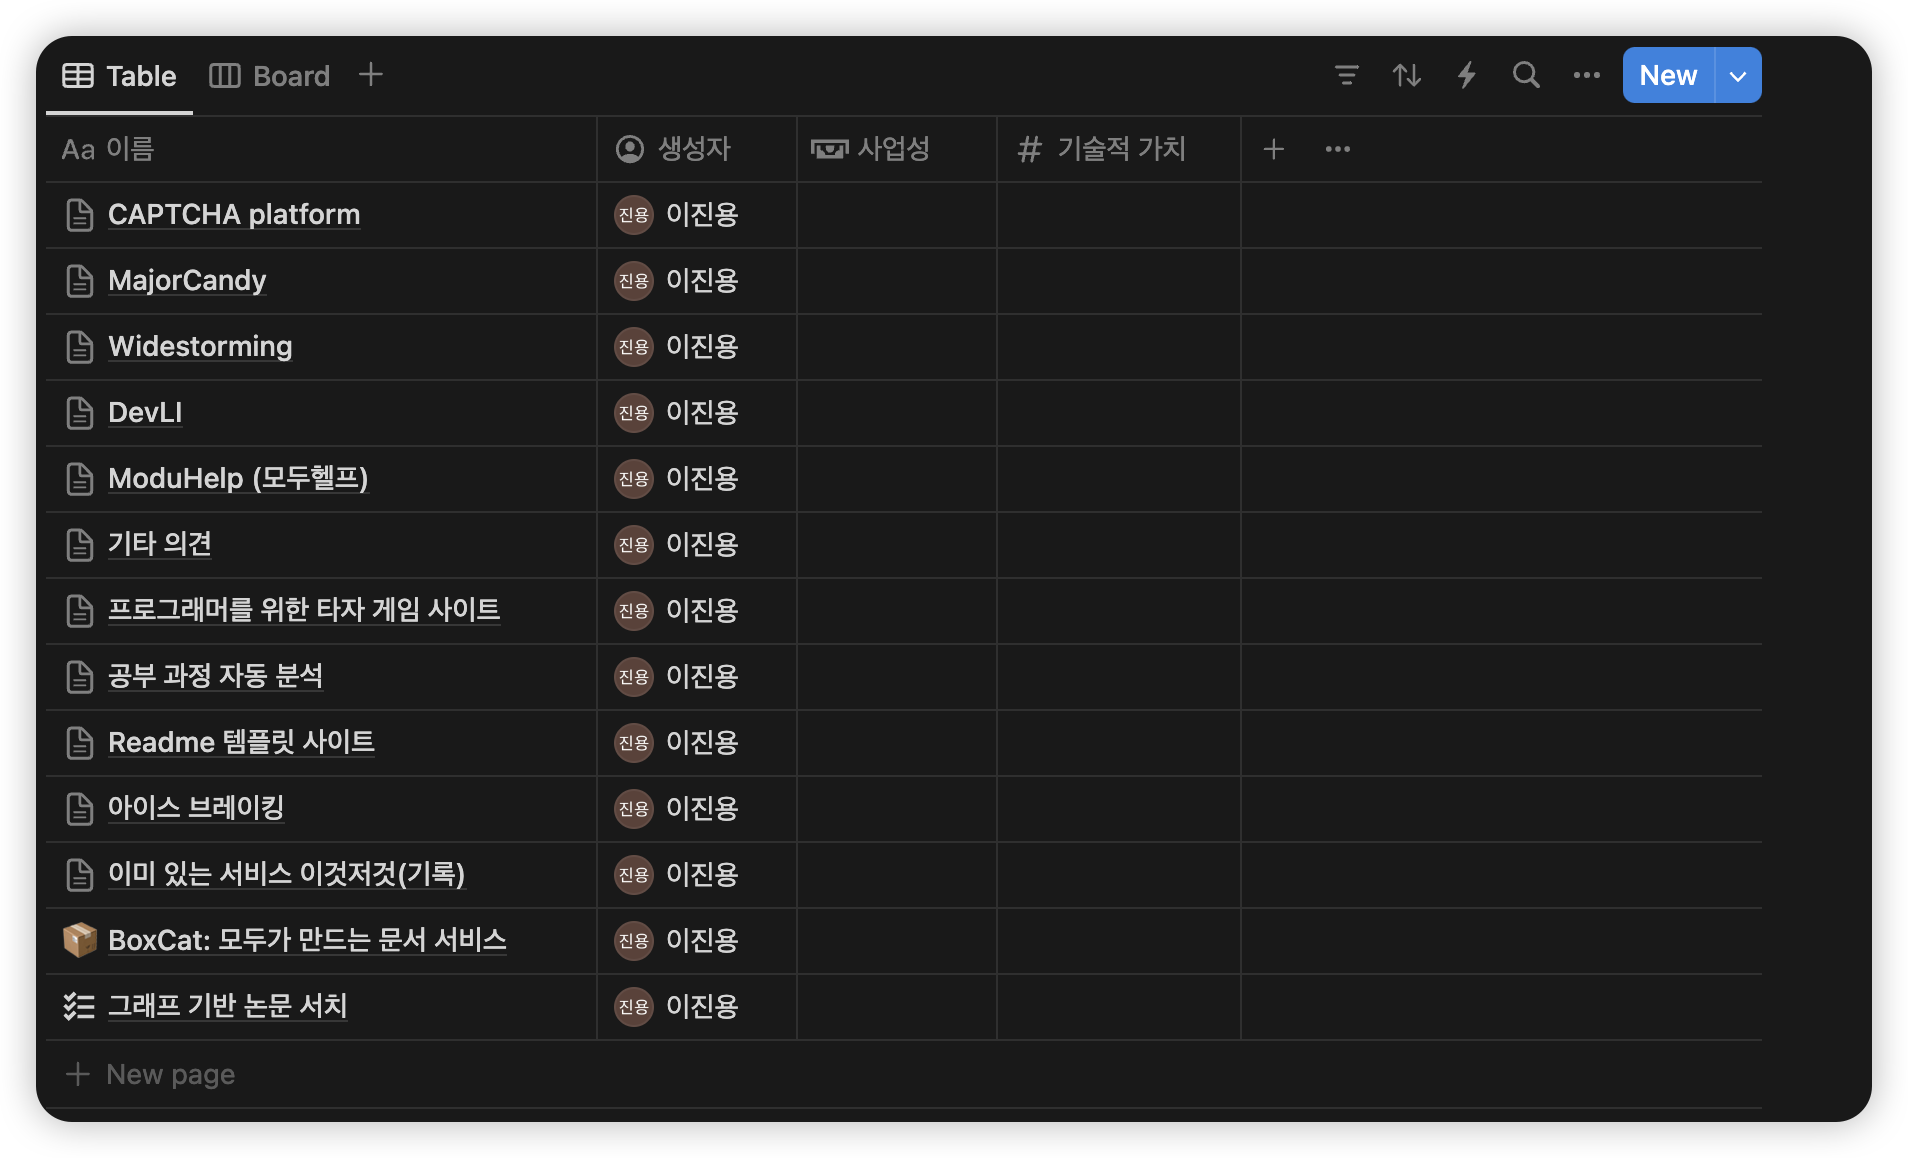
Task: Click the checklist icon of 그래프 기반 논문 서치
Action: pos(79,1006)
